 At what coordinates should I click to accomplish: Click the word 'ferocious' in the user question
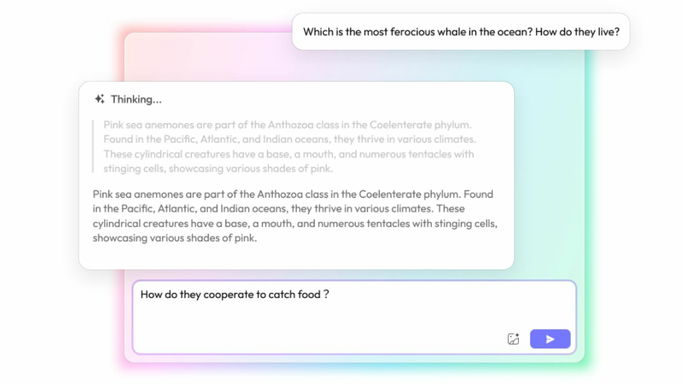411,32
